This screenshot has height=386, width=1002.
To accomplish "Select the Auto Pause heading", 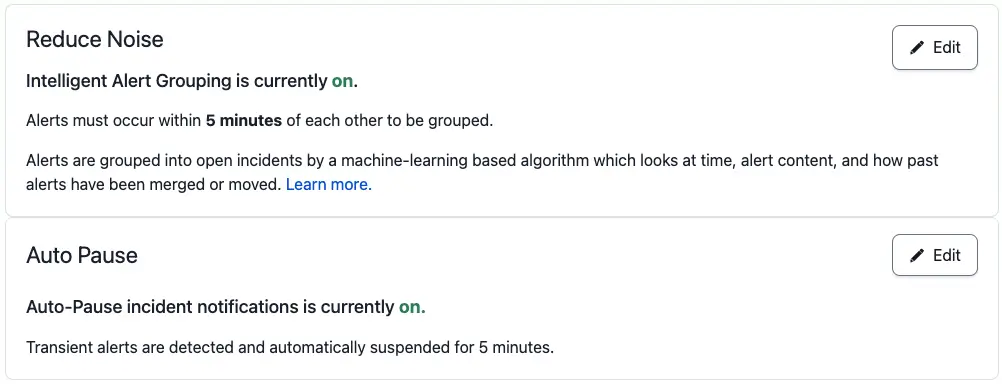I will (82, 255).
